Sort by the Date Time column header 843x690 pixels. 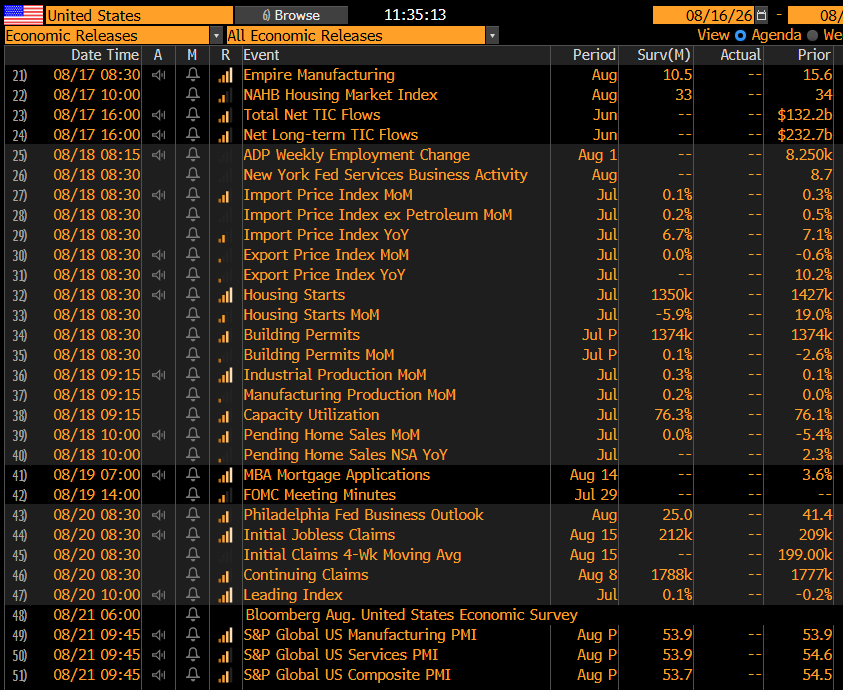point(105,55)
